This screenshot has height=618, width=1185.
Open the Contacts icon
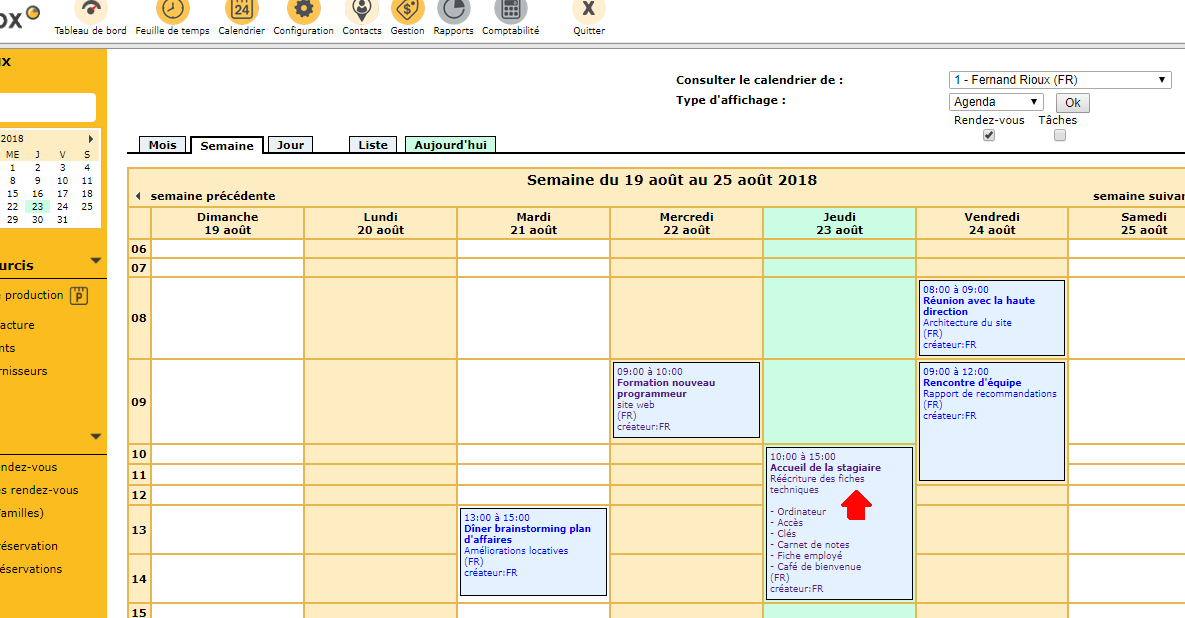(361, 11)
